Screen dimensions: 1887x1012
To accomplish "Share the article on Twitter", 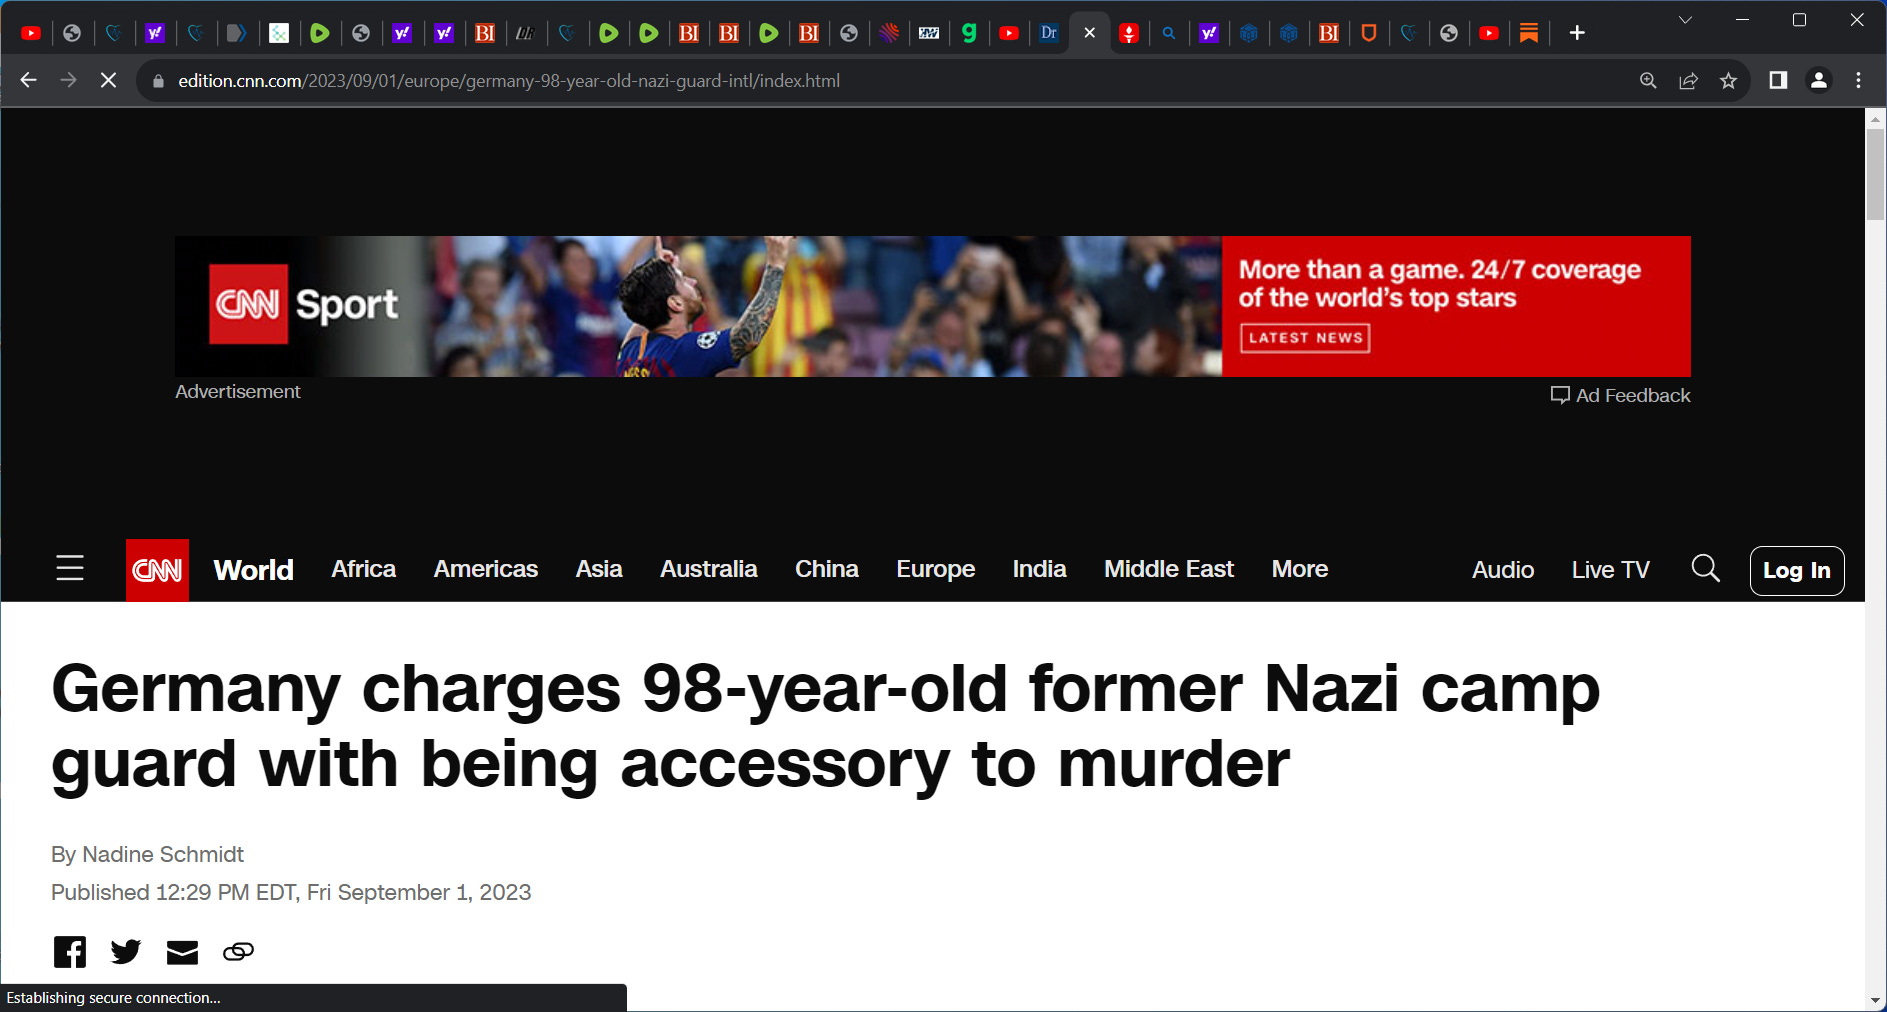I will pos(126,951).
